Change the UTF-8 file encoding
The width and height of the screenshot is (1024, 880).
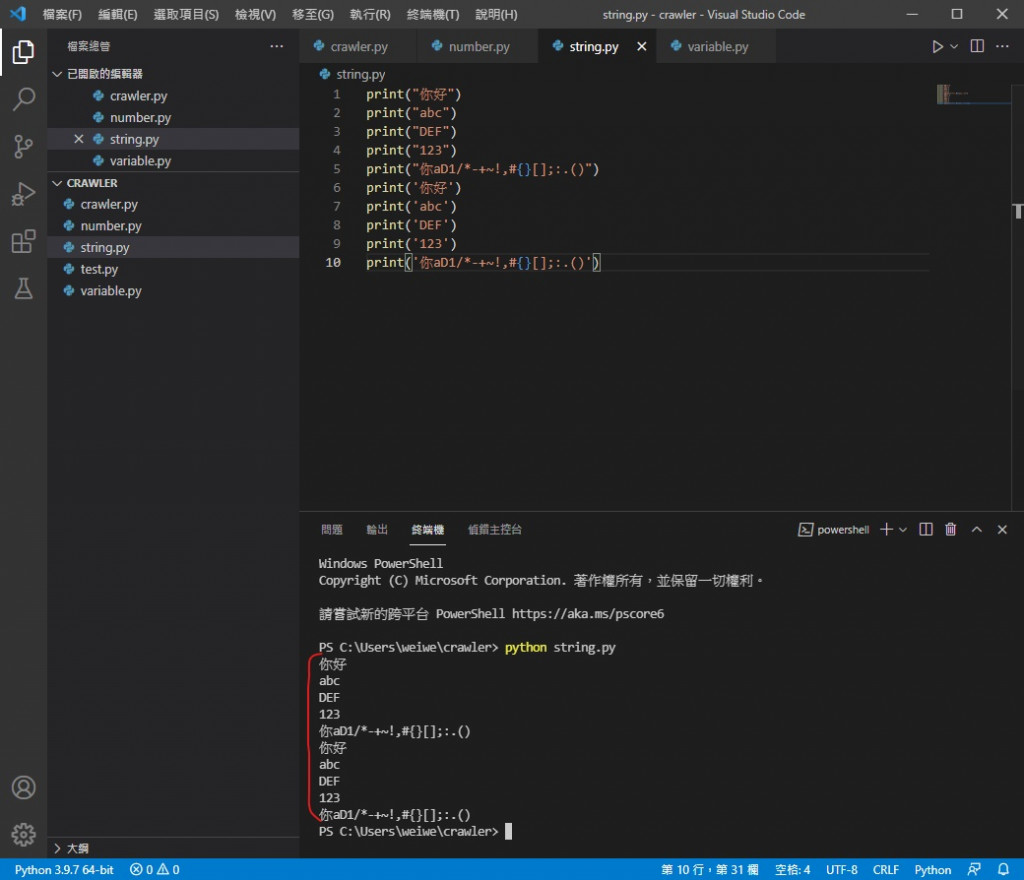point(841,870)
